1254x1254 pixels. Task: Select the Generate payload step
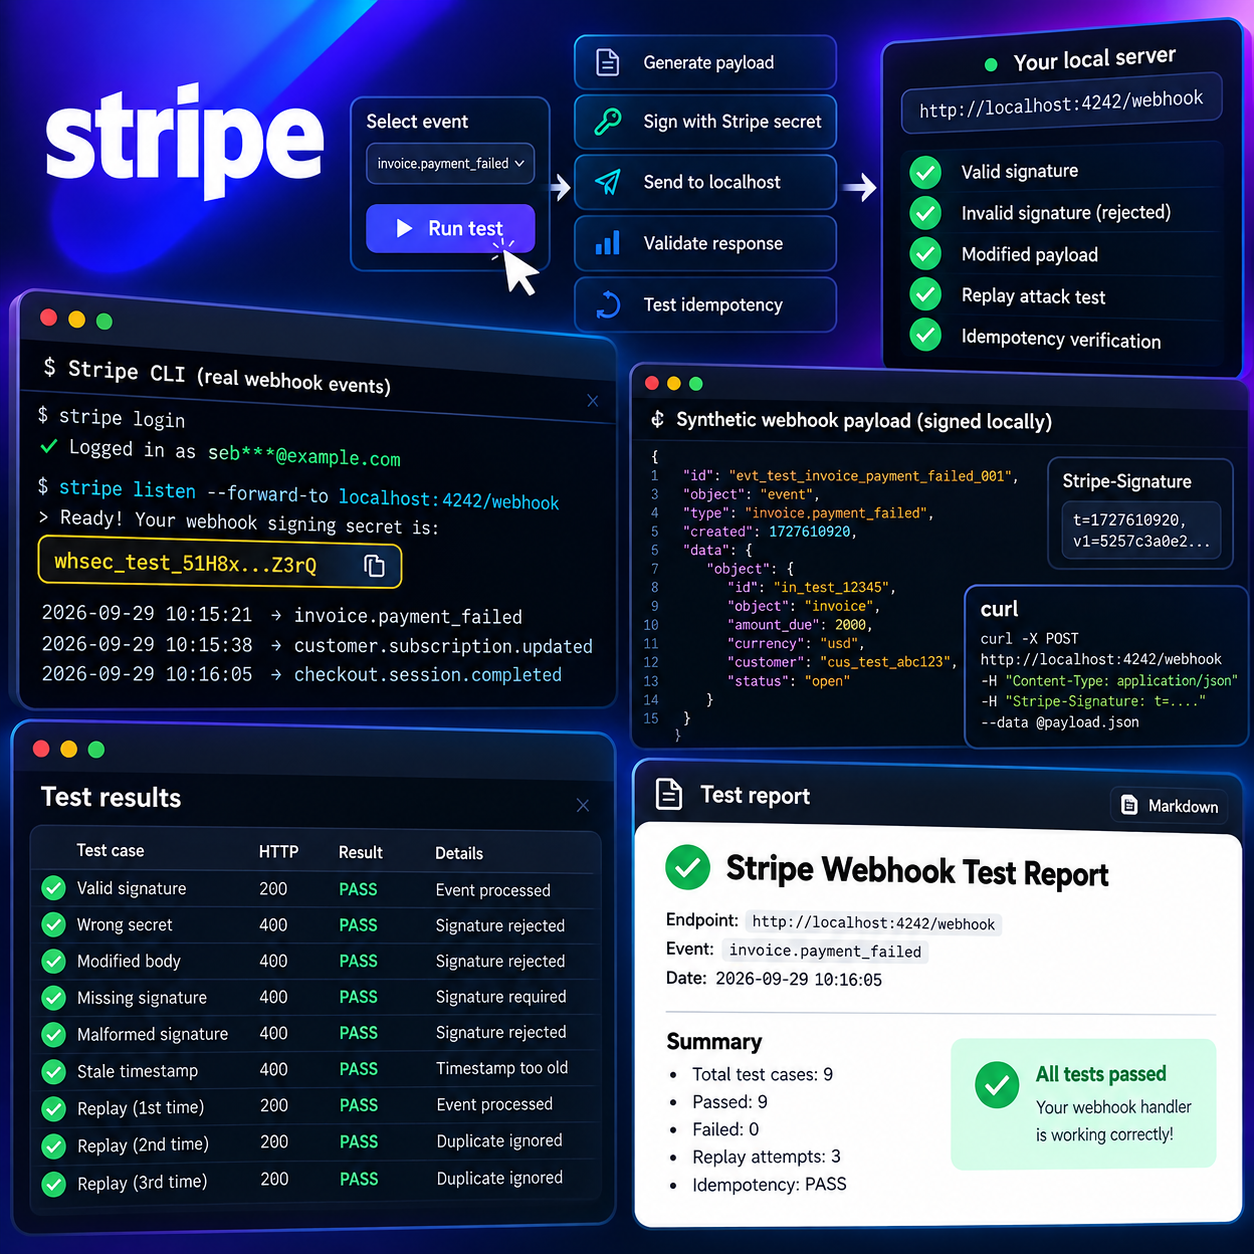point(705,62)
